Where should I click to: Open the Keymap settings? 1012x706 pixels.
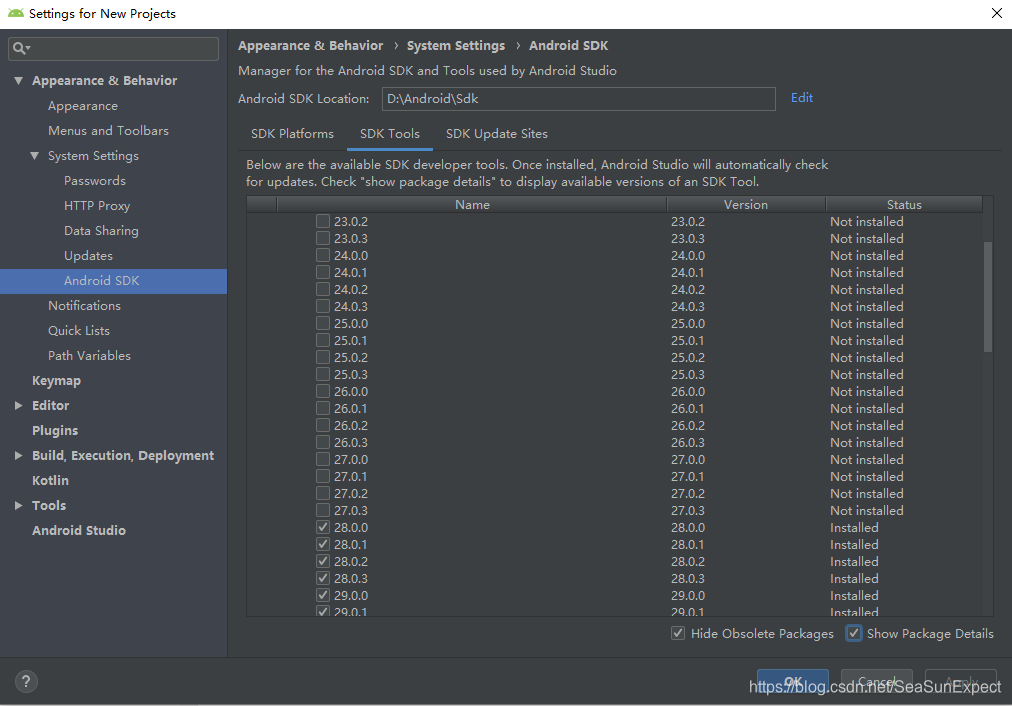coord(56,381)
